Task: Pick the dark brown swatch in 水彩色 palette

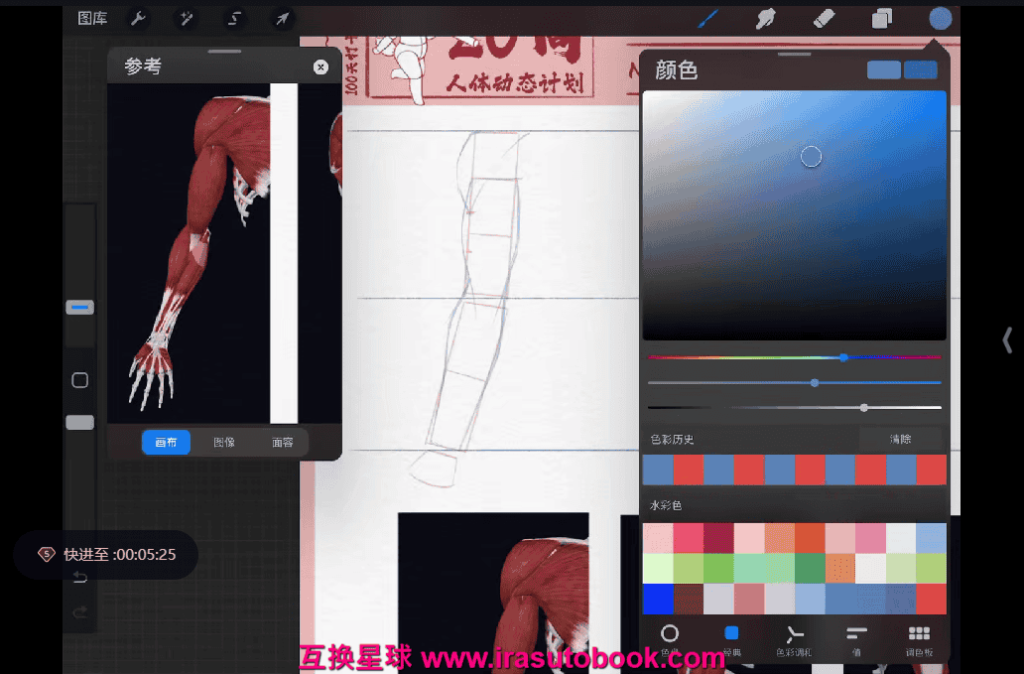Action: pyautogui.click(x=688, y=599)
